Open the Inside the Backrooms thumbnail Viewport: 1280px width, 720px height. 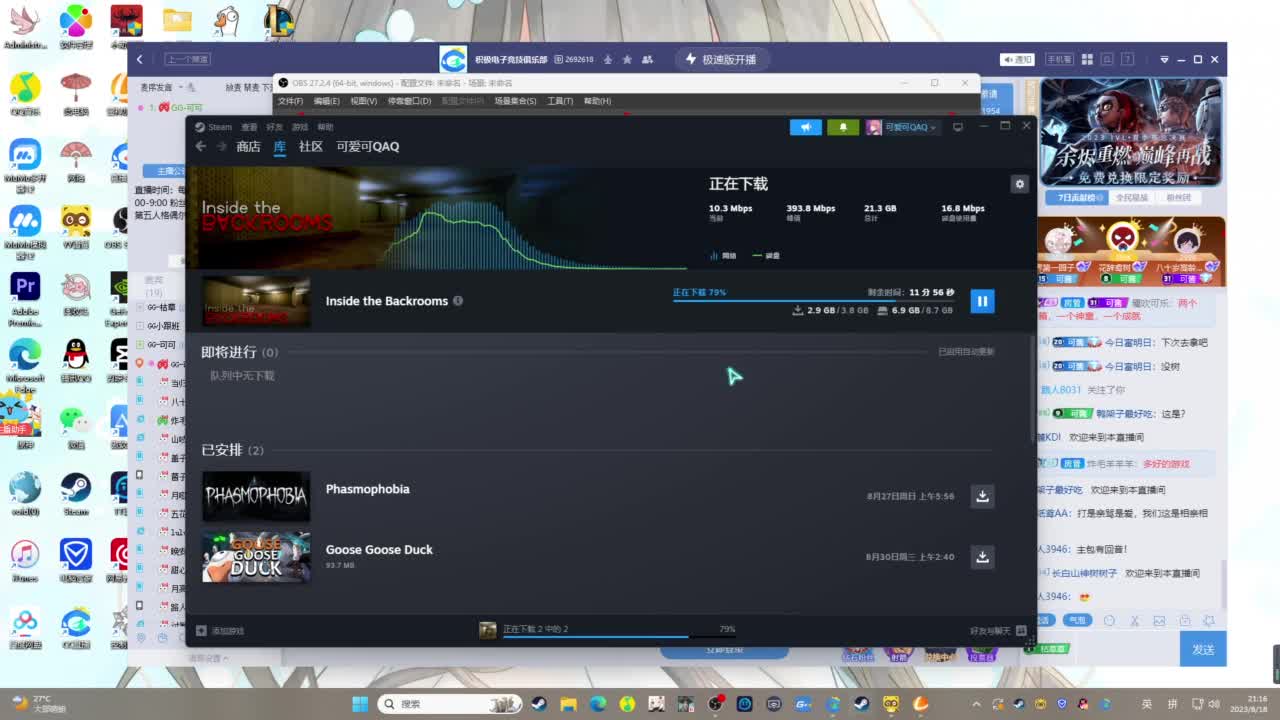[256, 301]
